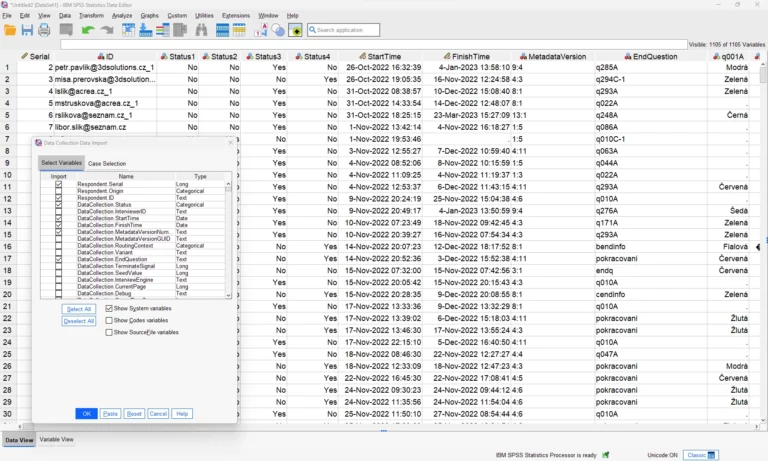The image size is (768, 461).
Task: Click the Search application field
Action: pos(343,30)
